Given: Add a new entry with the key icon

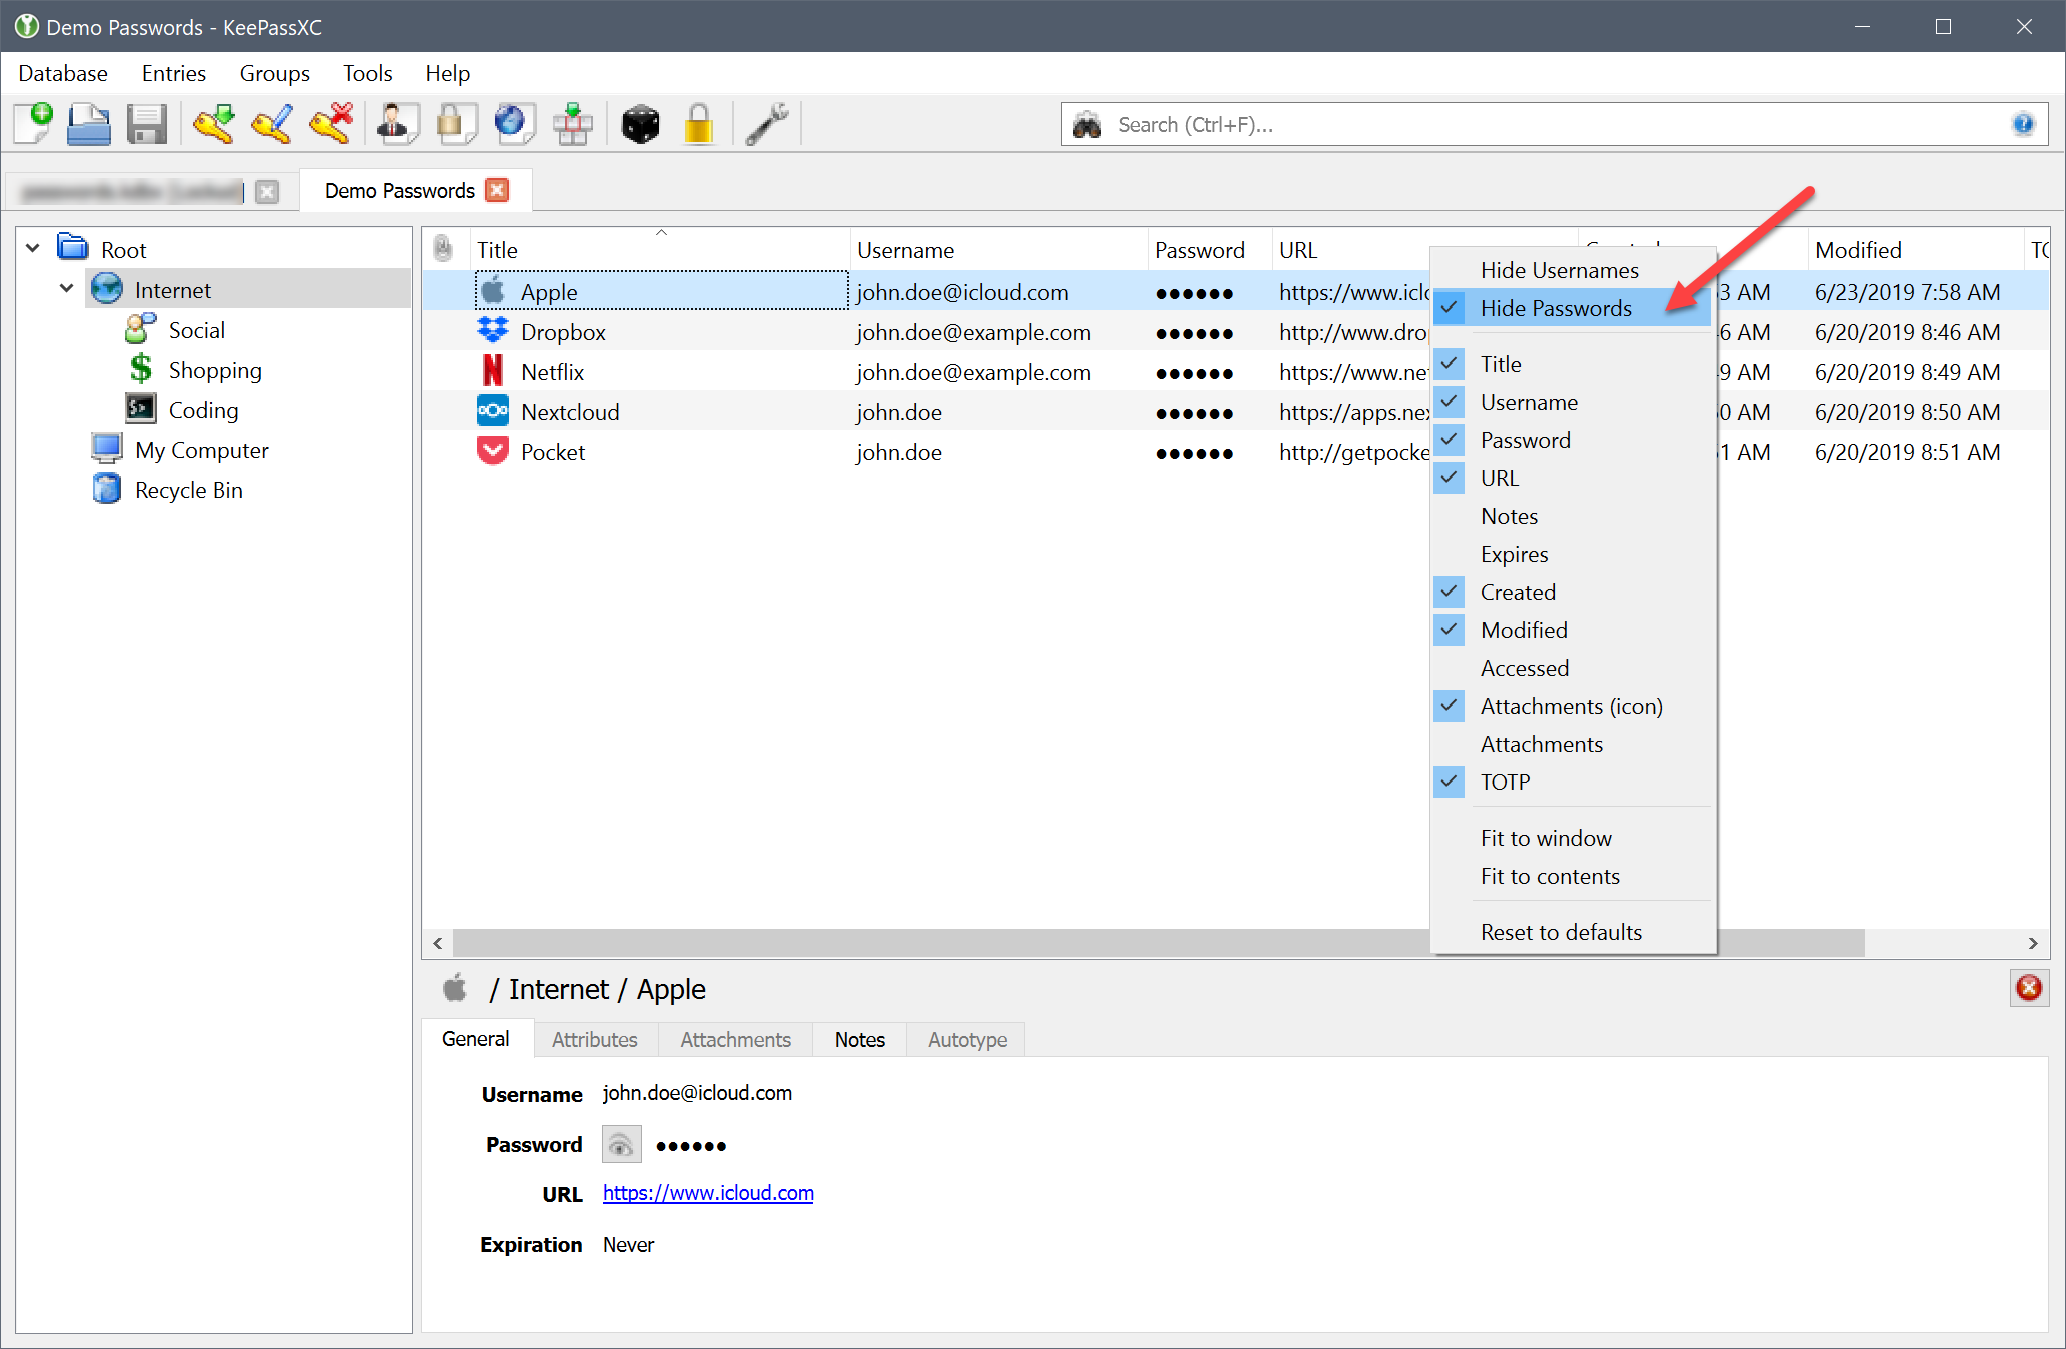Looking at the screenshot, I should pos(213,123).
